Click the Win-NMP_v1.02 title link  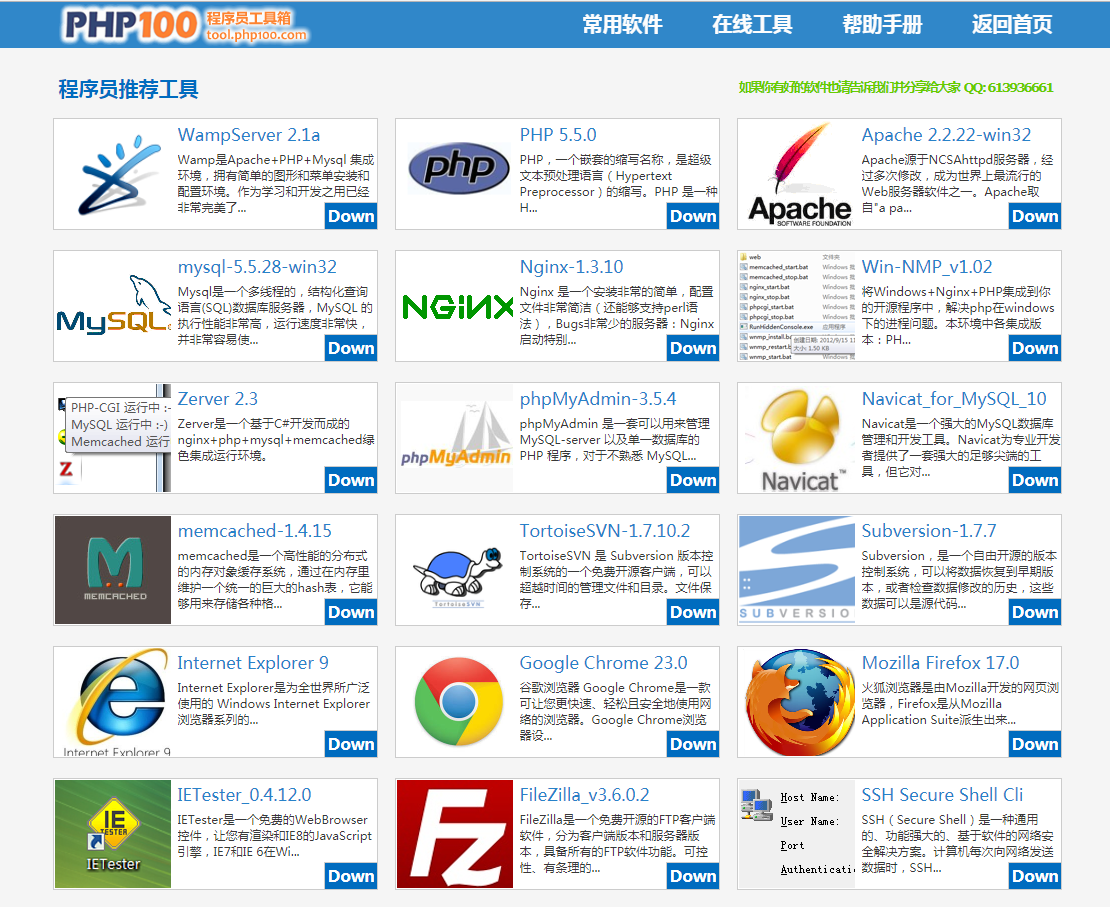click(927, 267)
